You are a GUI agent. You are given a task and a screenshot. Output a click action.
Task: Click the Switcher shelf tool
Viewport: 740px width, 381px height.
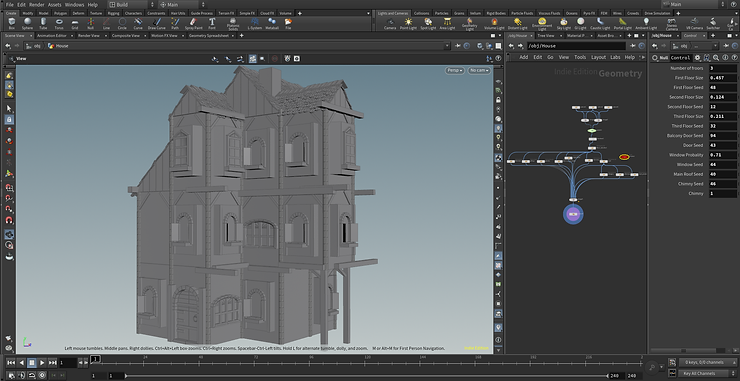coord(713,24)
